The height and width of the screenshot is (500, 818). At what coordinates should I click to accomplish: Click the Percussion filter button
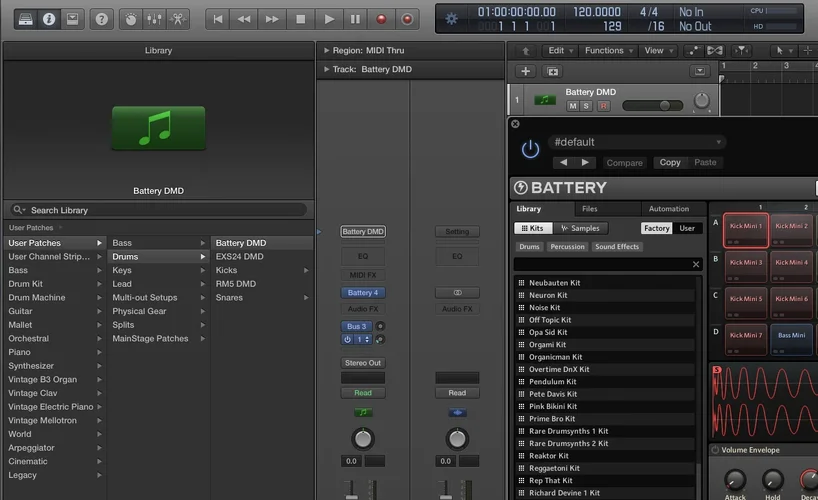tap(567, 247)
